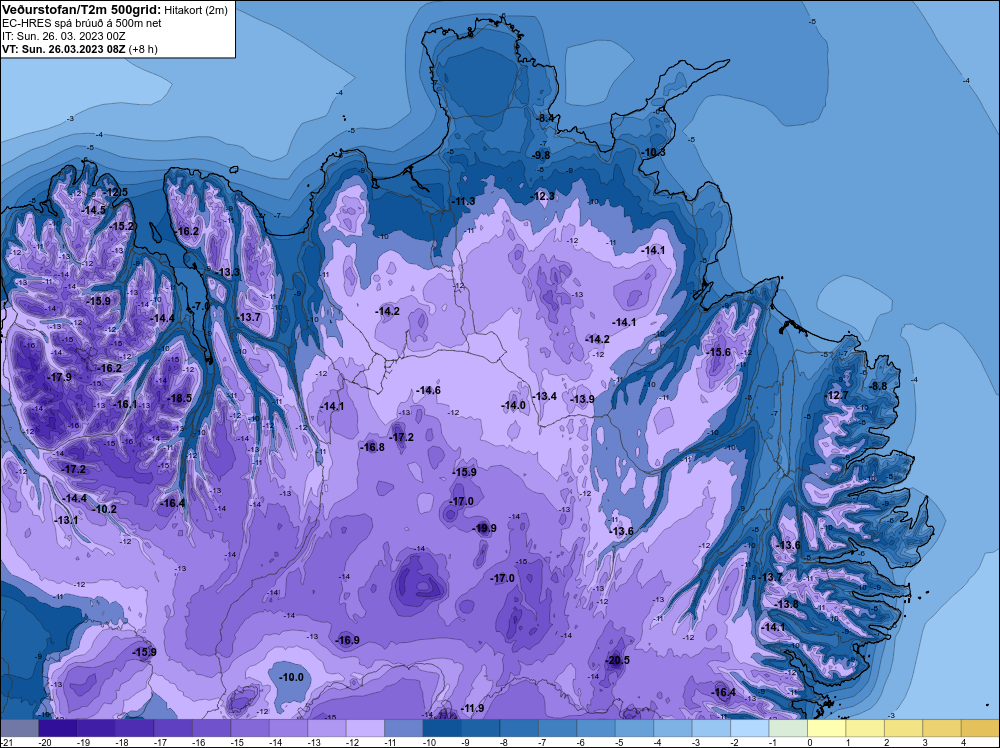This screenshot has width=1000, height=748.
Task: Click the -8.4 temperature value
Action: point(546,118)
